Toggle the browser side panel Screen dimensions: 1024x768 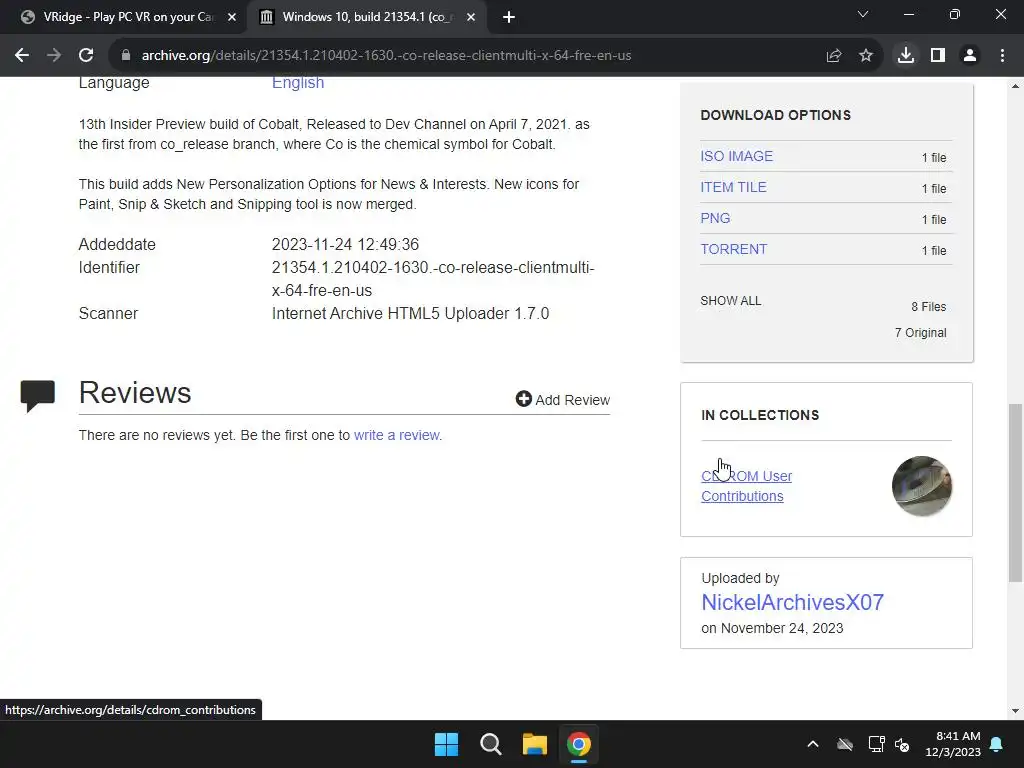tap(938, 56)
